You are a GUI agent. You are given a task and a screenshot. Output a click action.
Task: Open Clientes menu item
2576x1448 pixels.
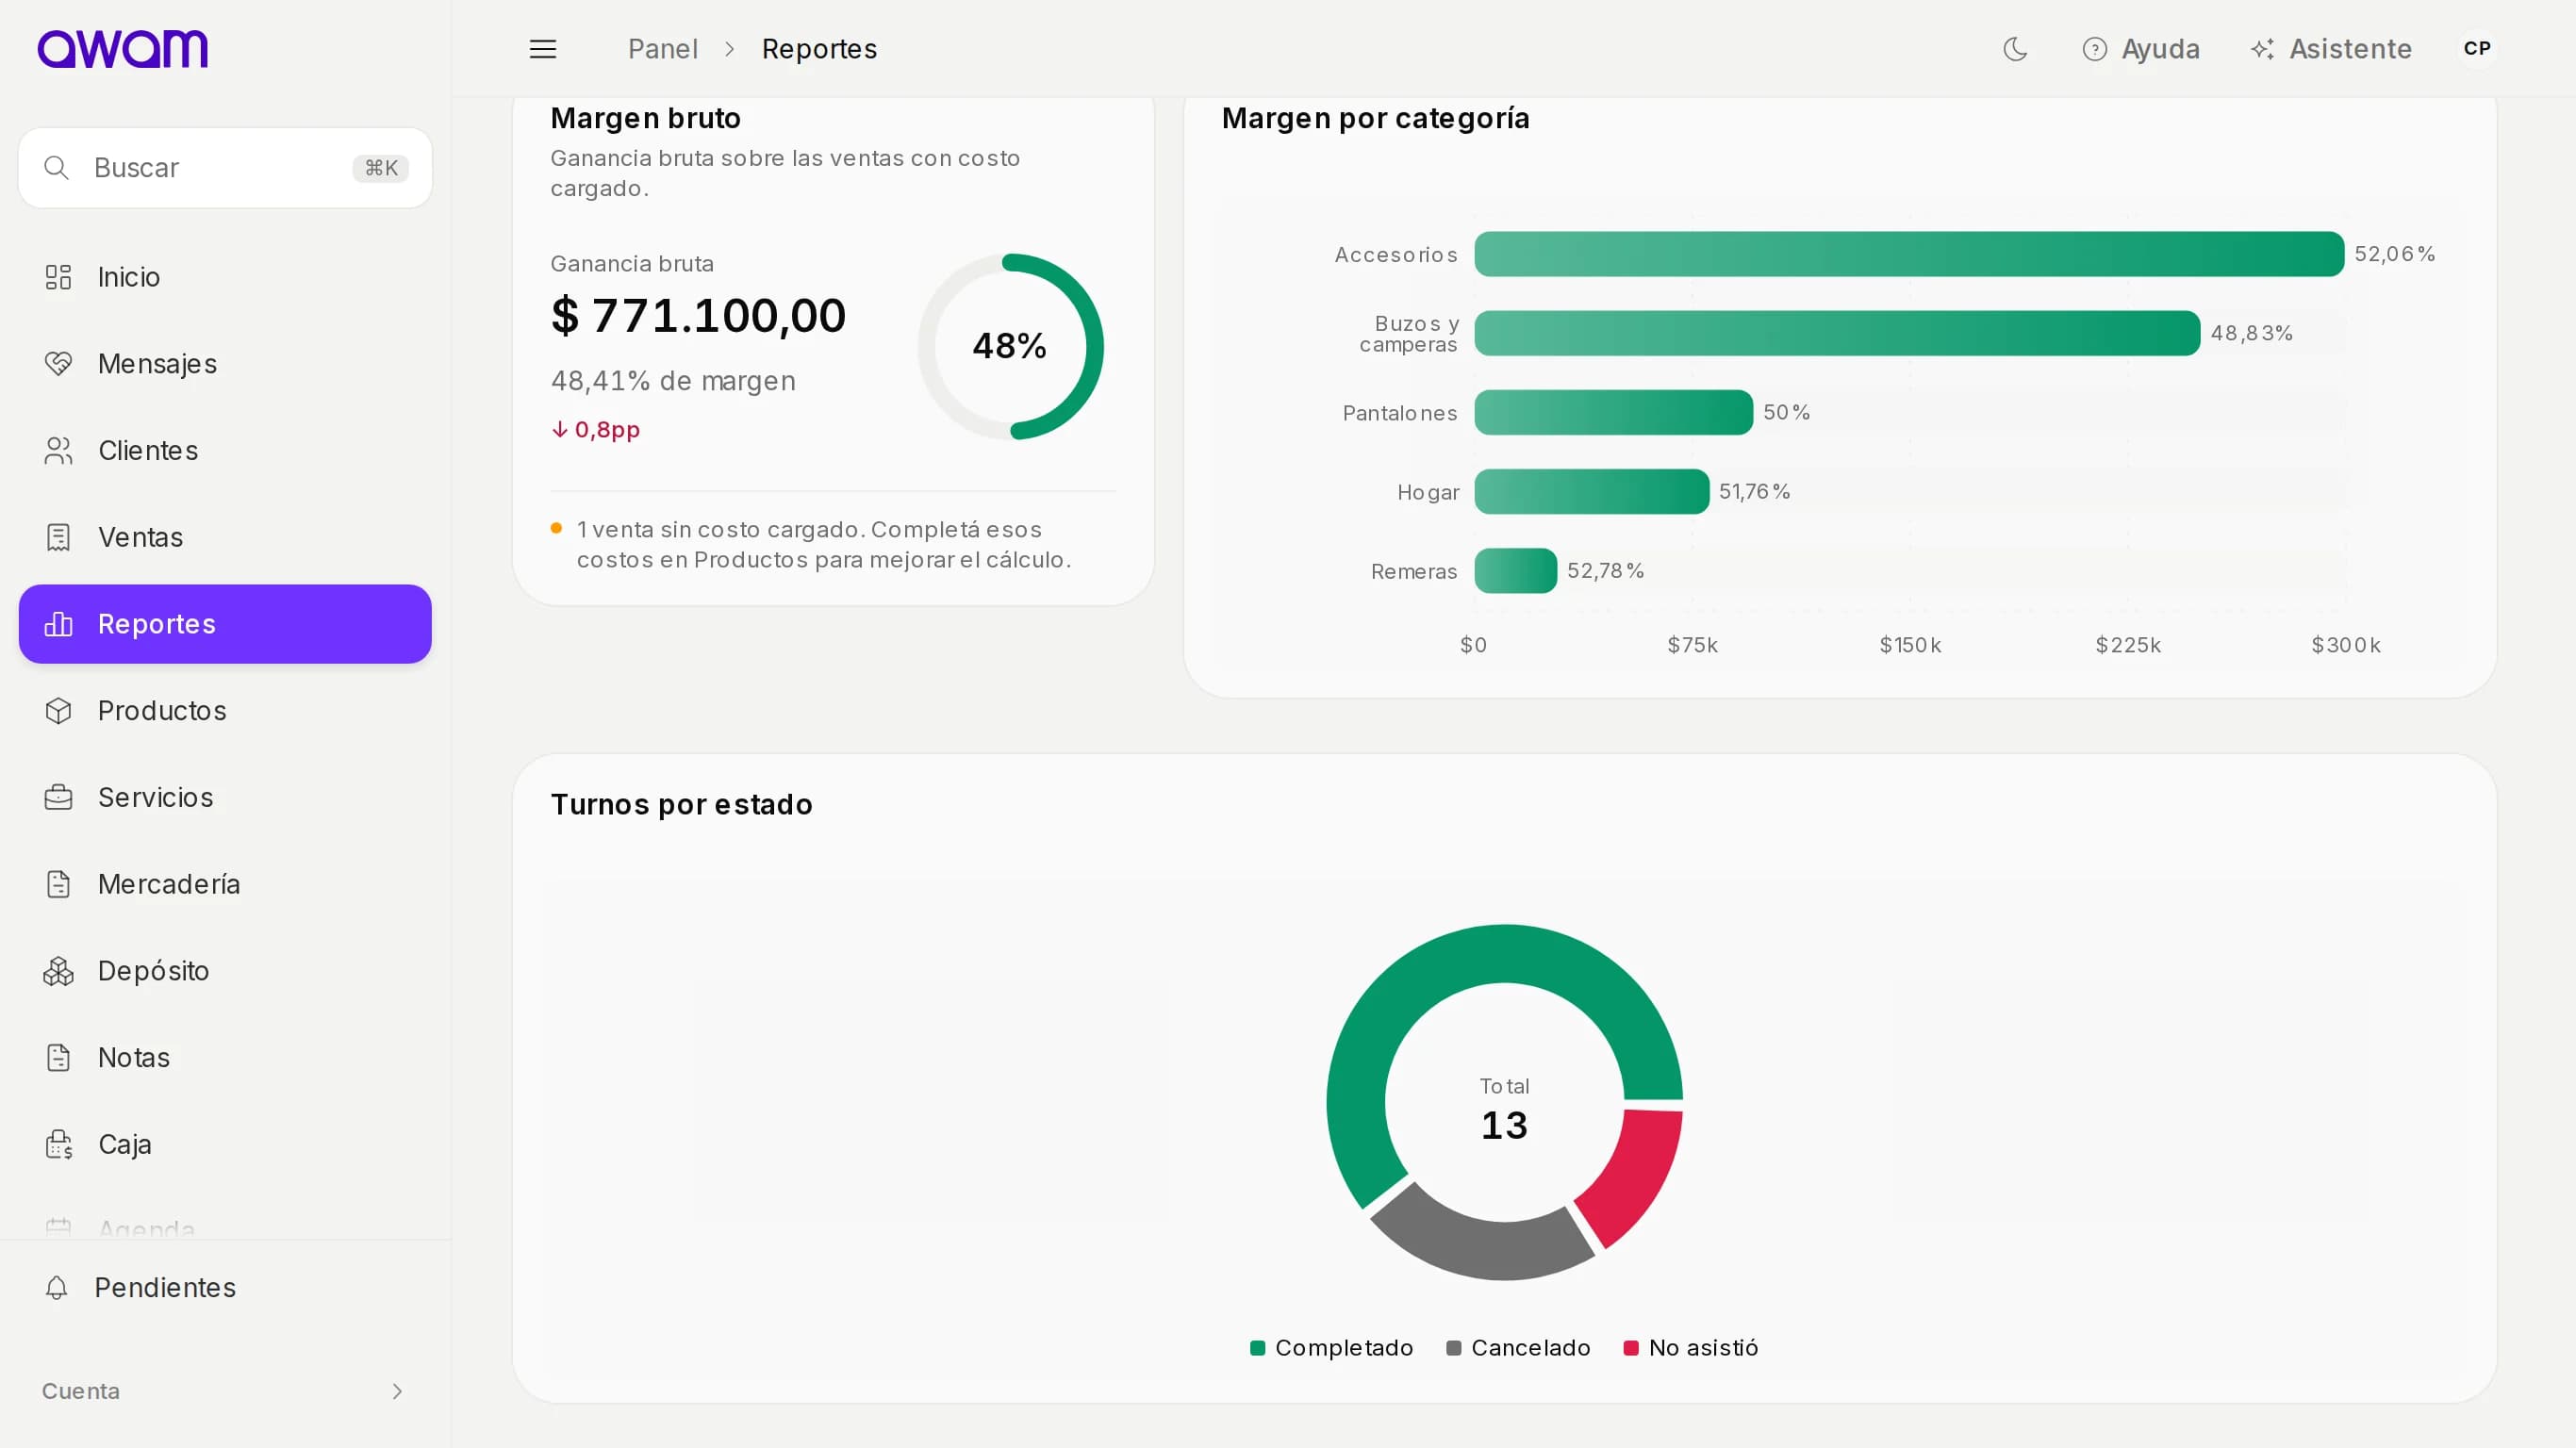point(225,451)
